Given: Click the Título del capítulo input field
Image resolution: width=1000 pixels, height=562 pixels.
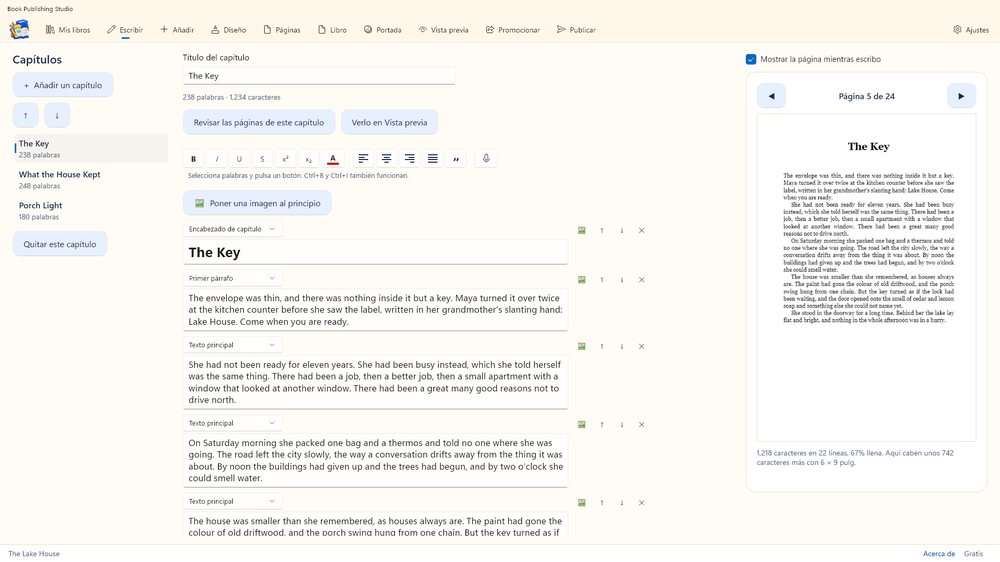Looking at the screenshot, I should coord(319,76).
